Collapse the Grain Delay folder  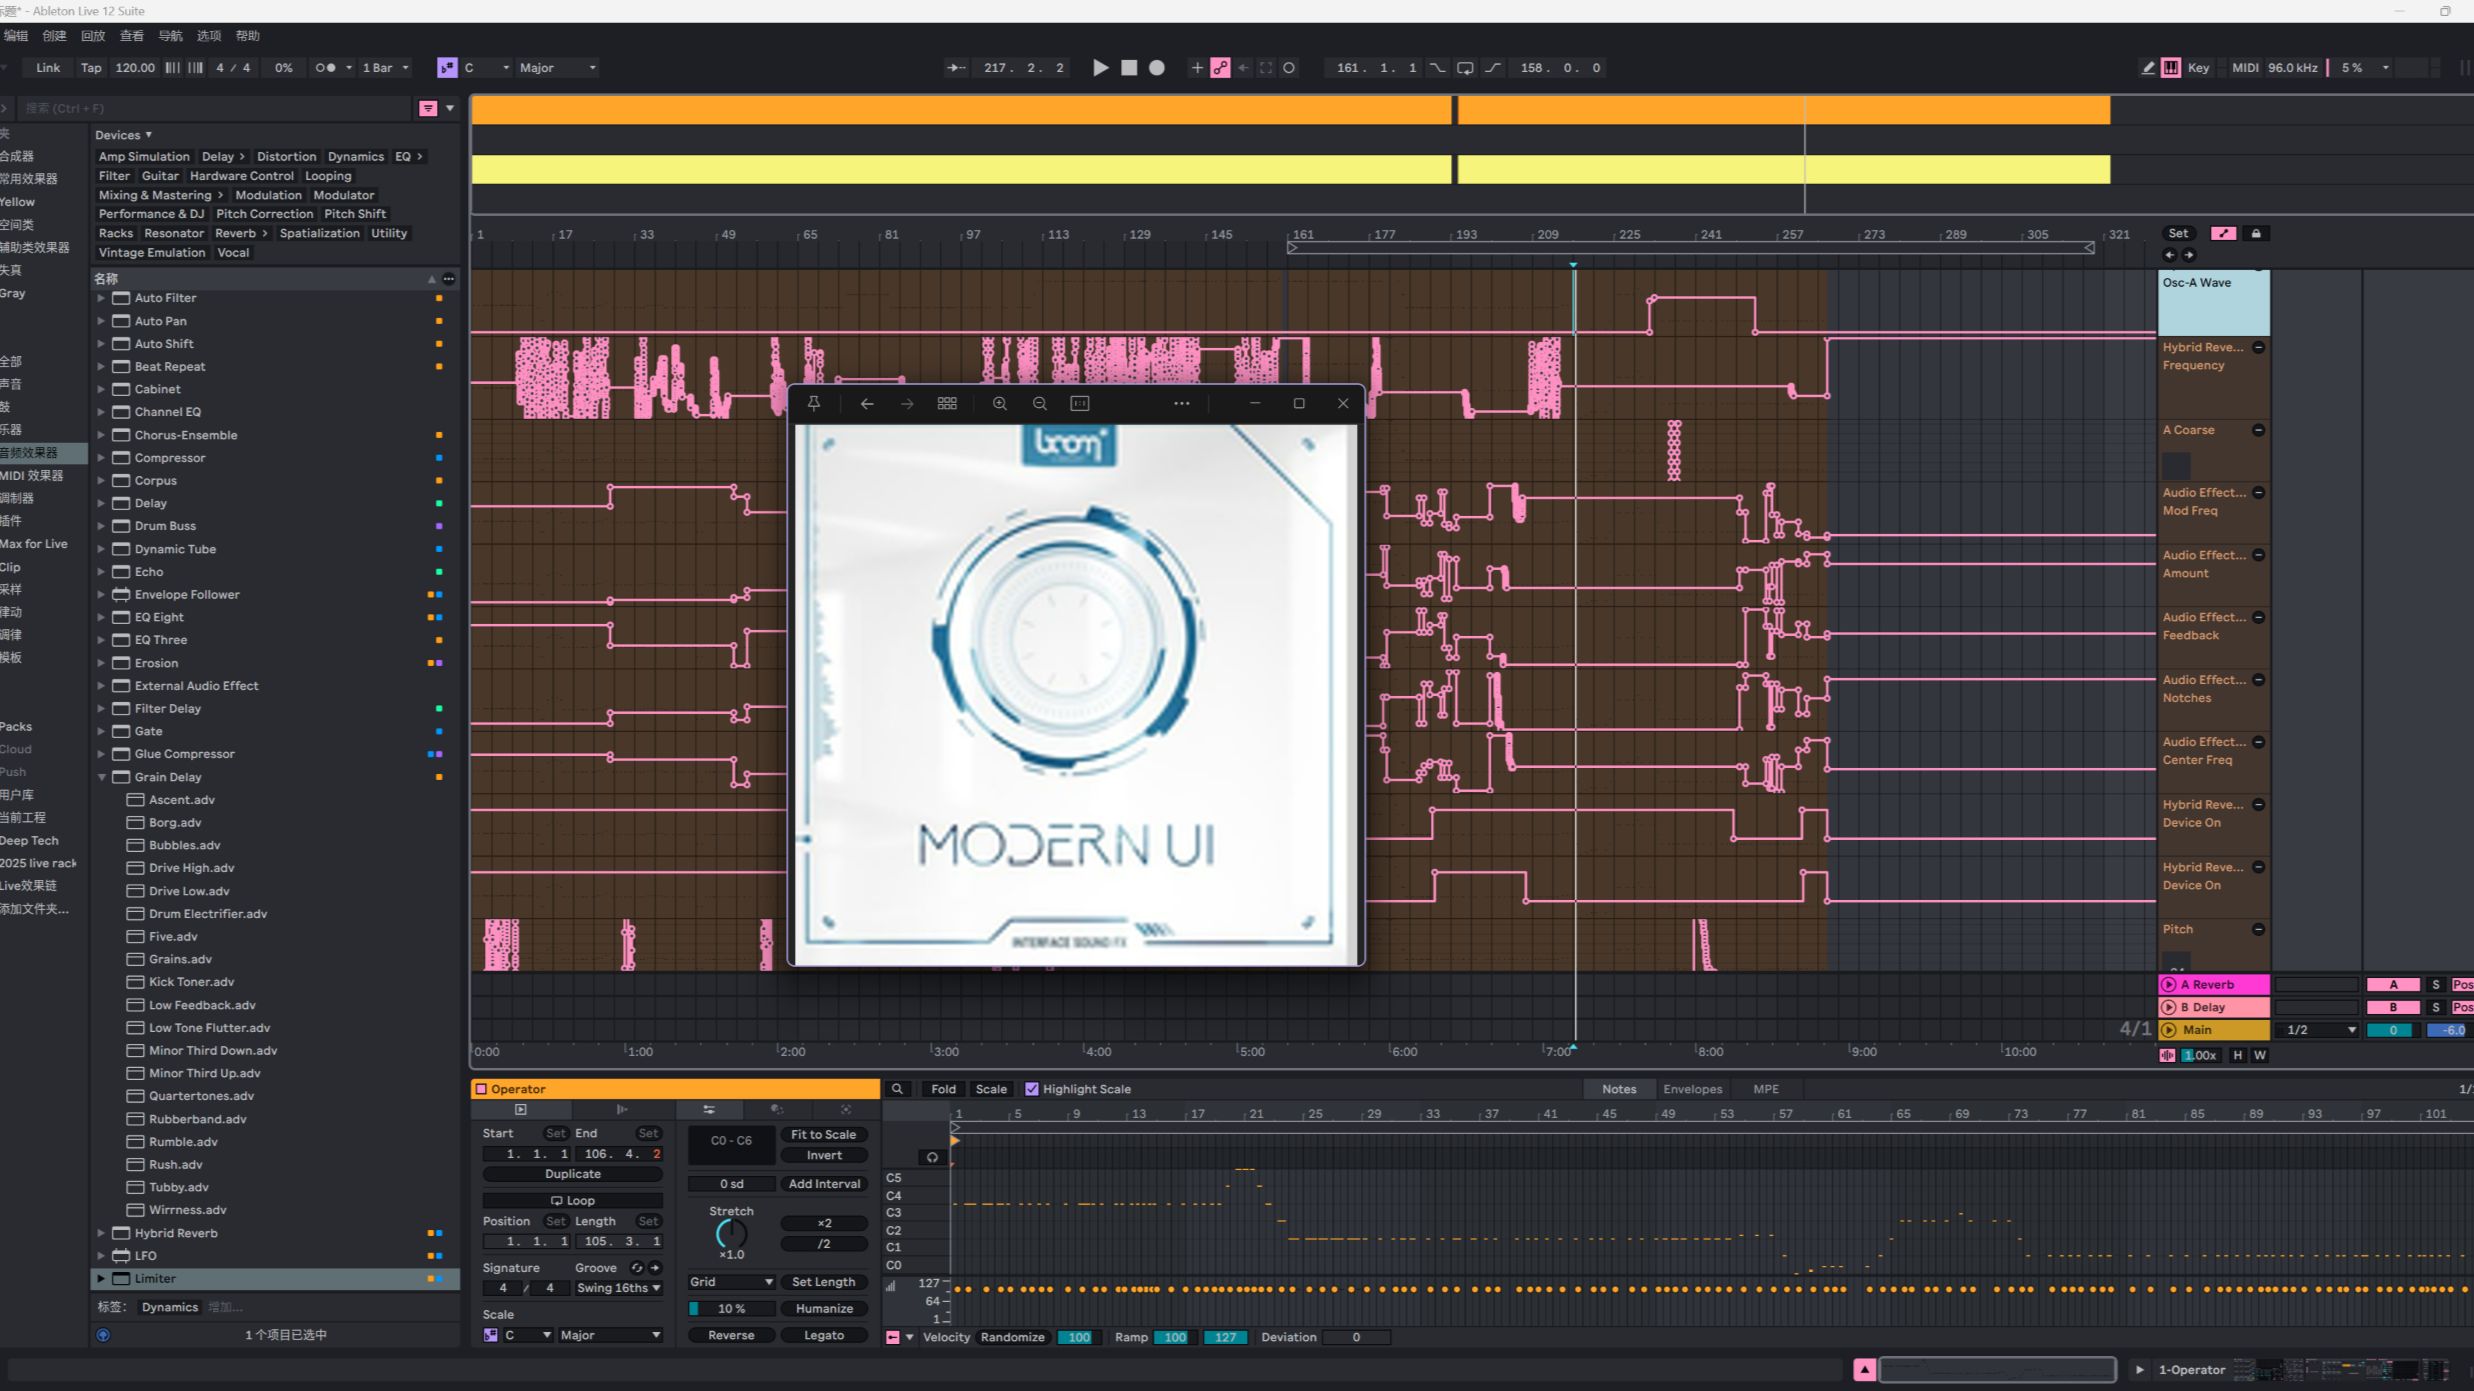tap(101, 777)
